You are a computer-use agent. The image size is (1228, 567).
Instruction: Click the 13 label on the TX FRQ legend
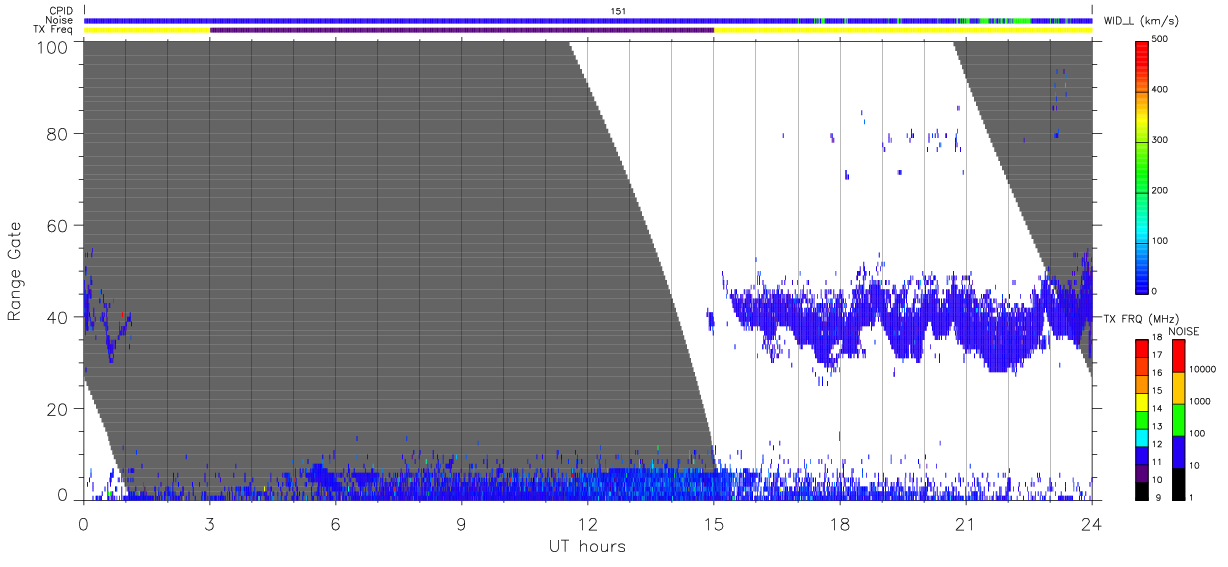coord(1156,426)
